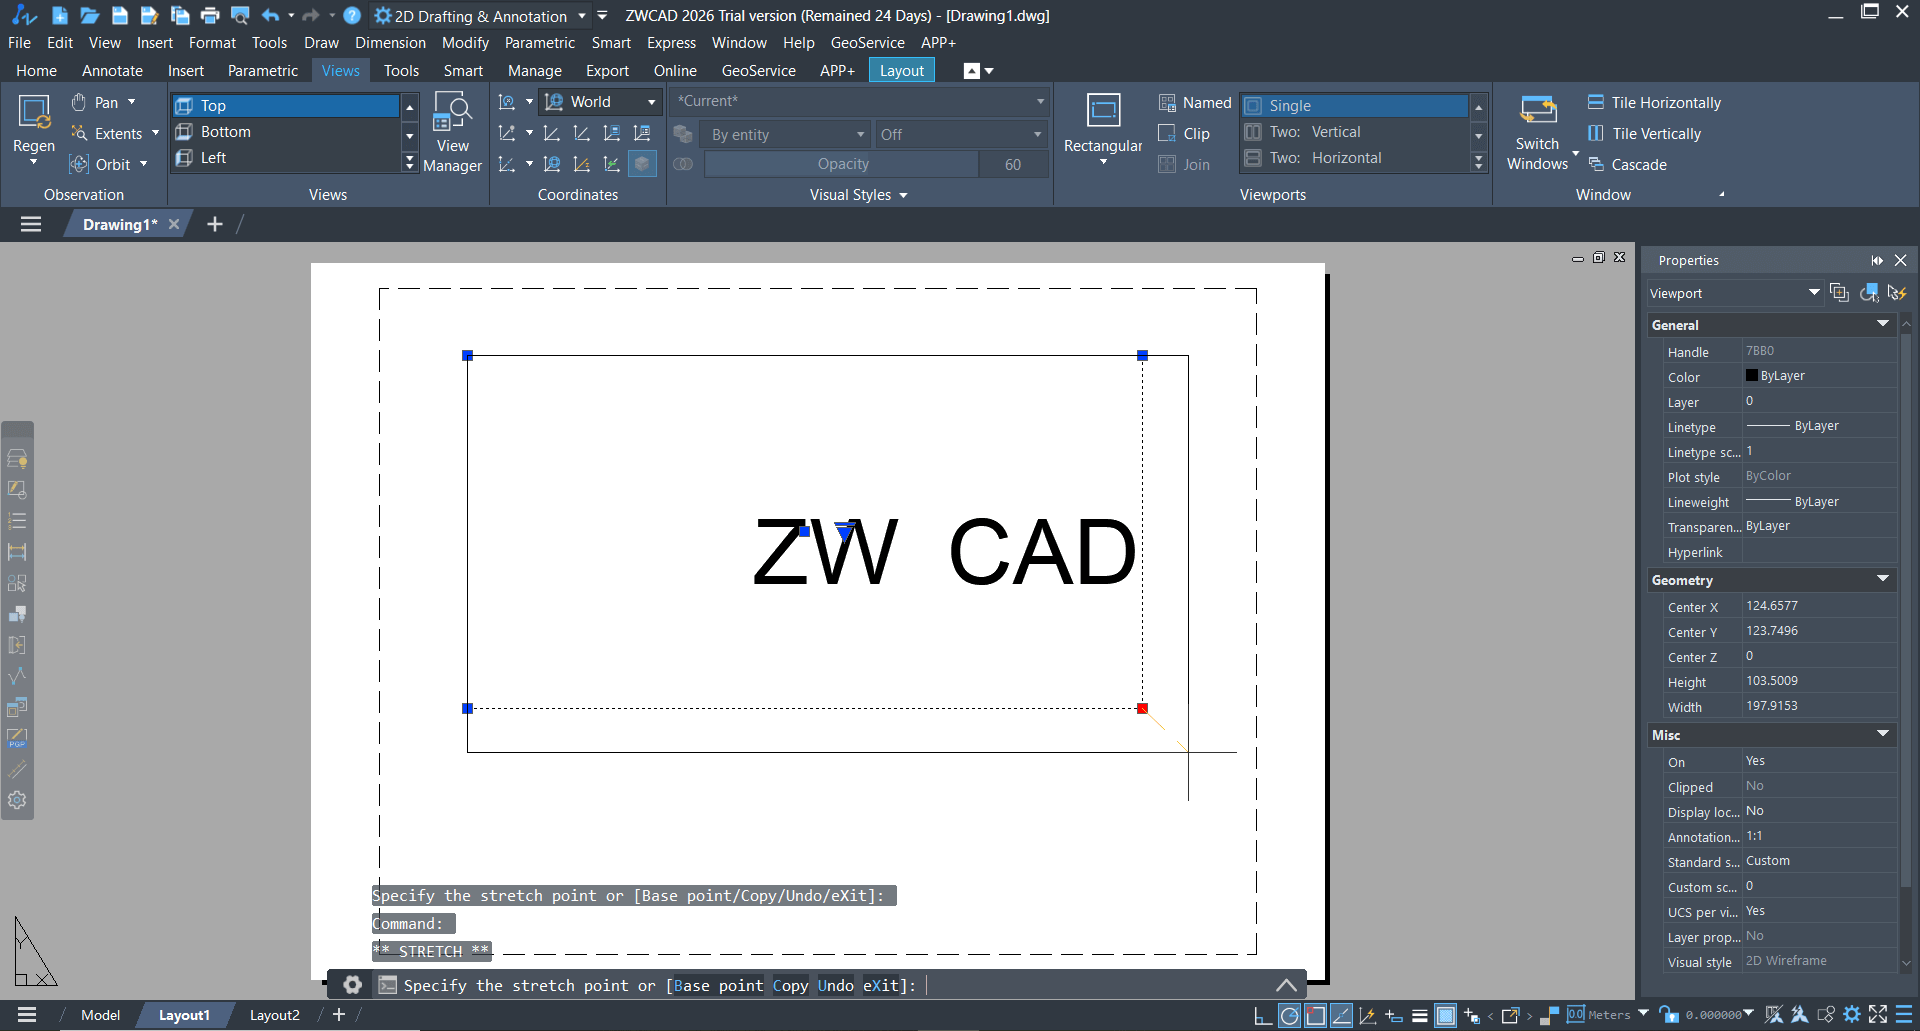This screenshot has height=1031, width=1920.
Task: Click the Color ByLayer swatch
Action: coord(1752,376)
